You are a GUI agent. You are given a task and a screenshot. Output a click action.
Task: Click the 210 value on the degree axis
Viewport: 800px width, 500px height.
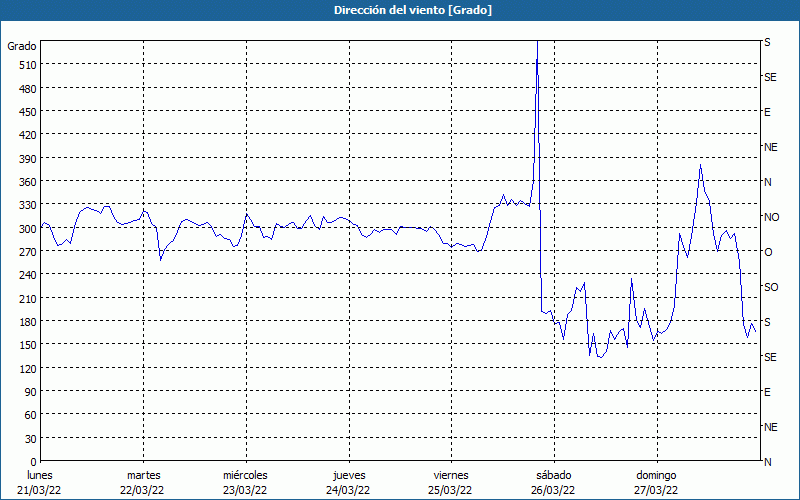27,298
